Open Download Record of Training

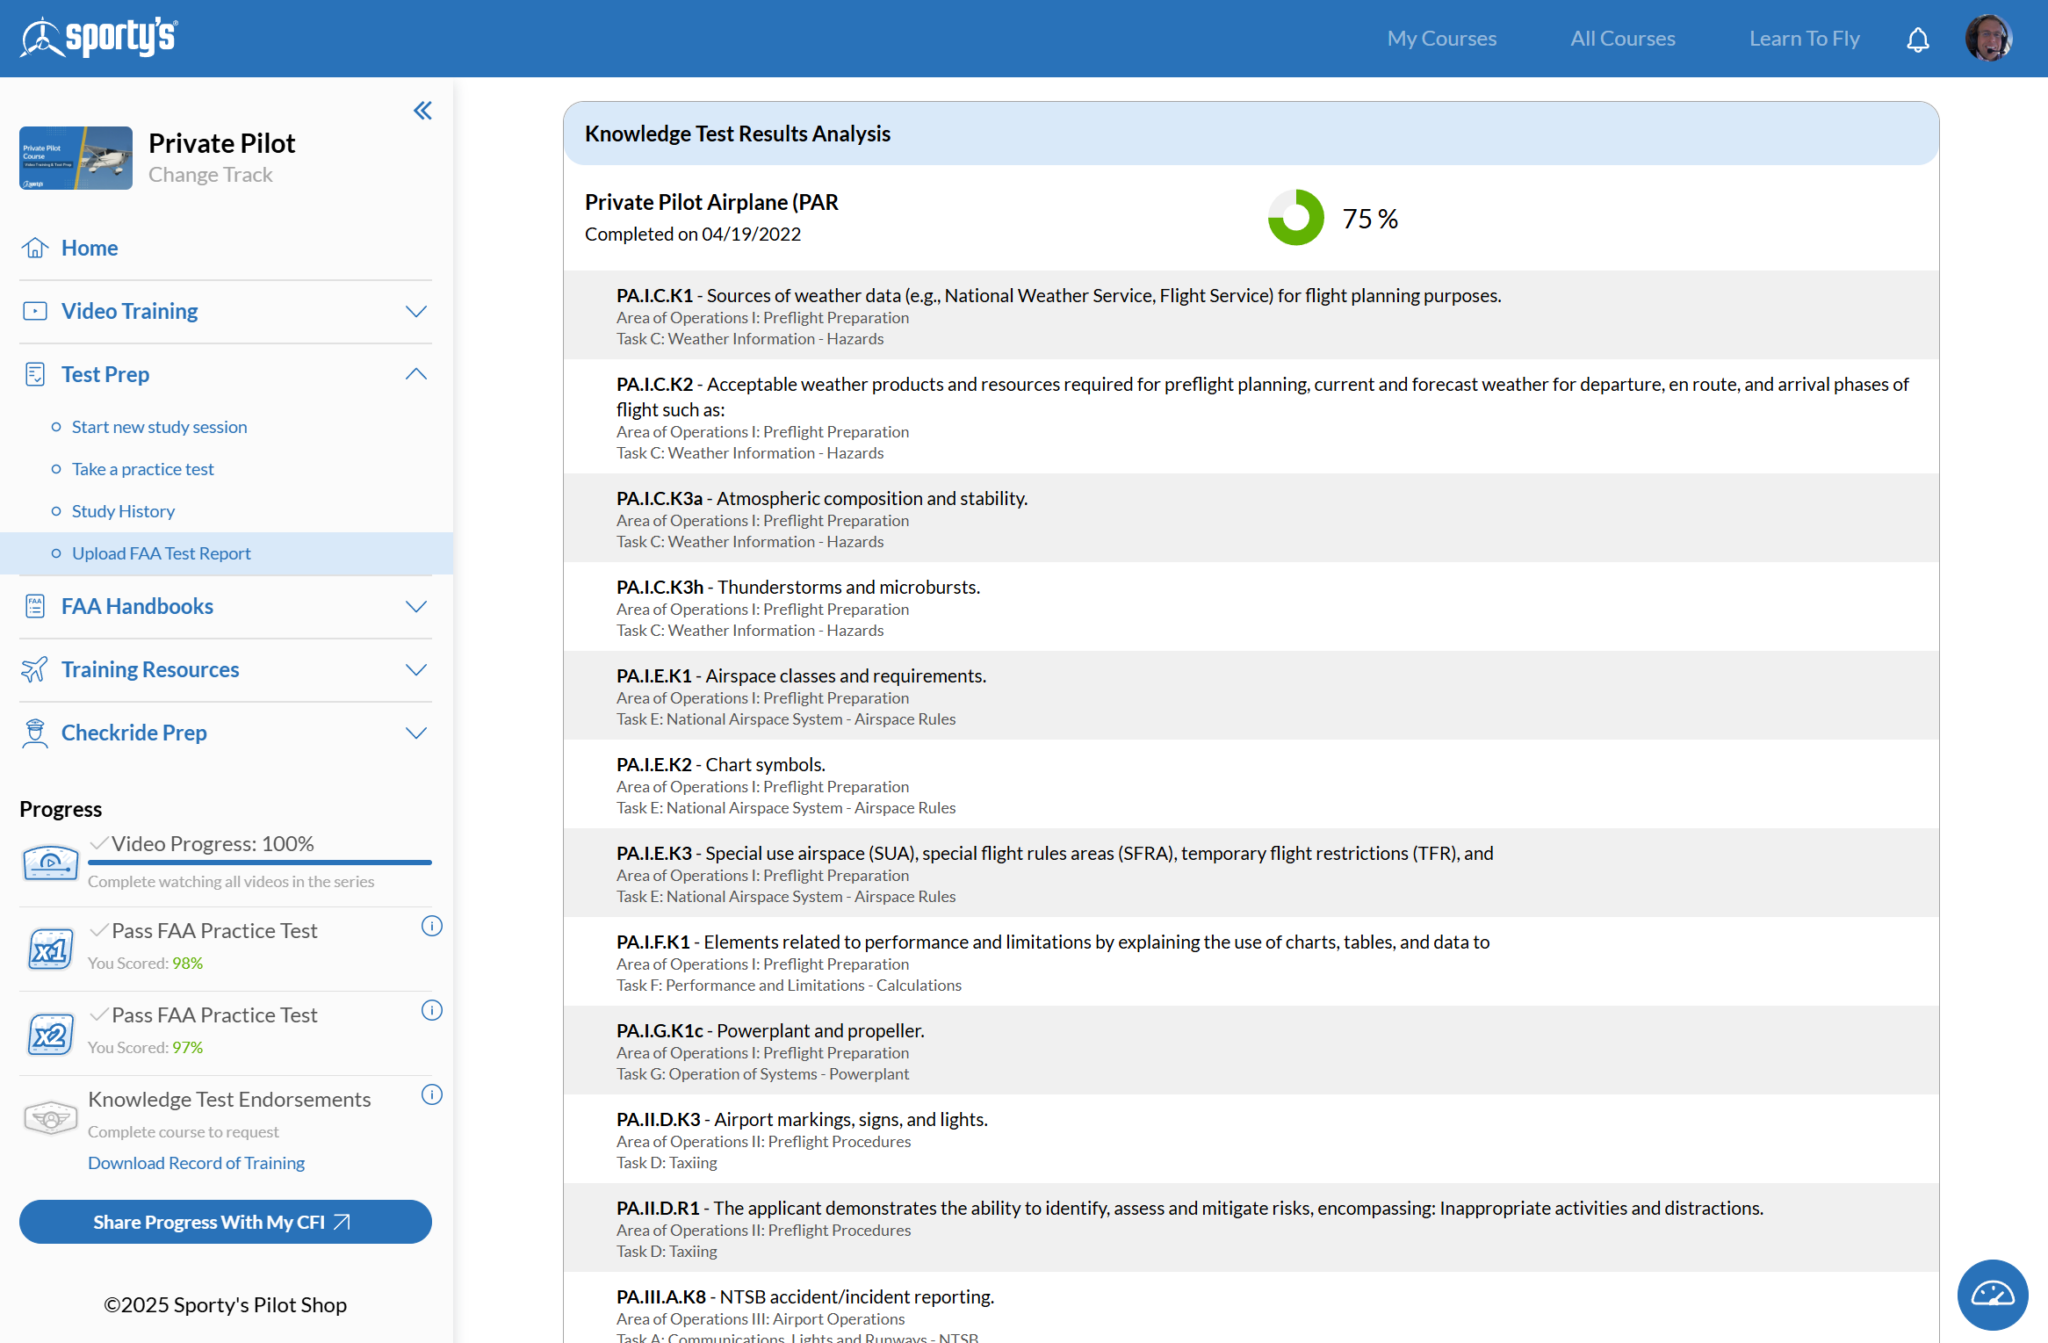(196, 1162)
